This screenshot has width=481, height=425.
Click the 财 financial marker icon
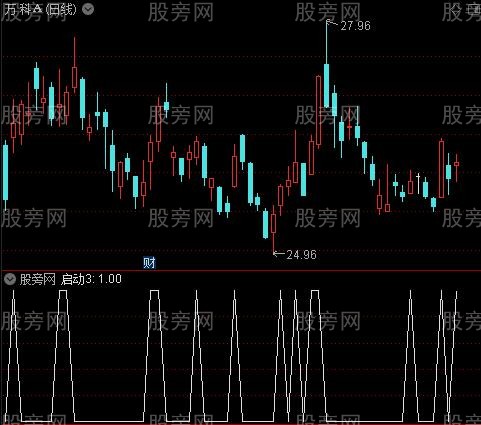[x=149, y=263]
